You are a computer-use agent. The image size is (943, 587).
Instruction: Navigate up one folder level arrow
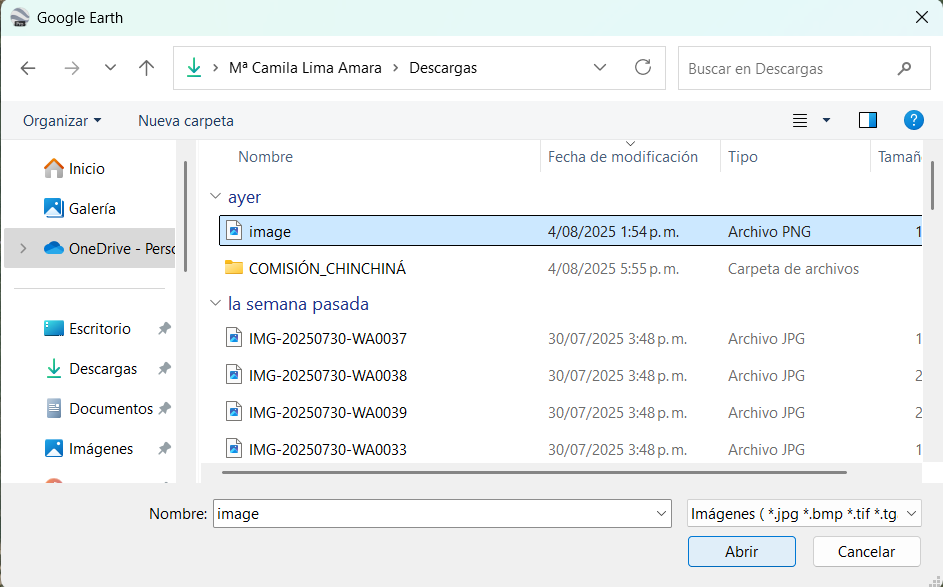(x=146, y=68)
